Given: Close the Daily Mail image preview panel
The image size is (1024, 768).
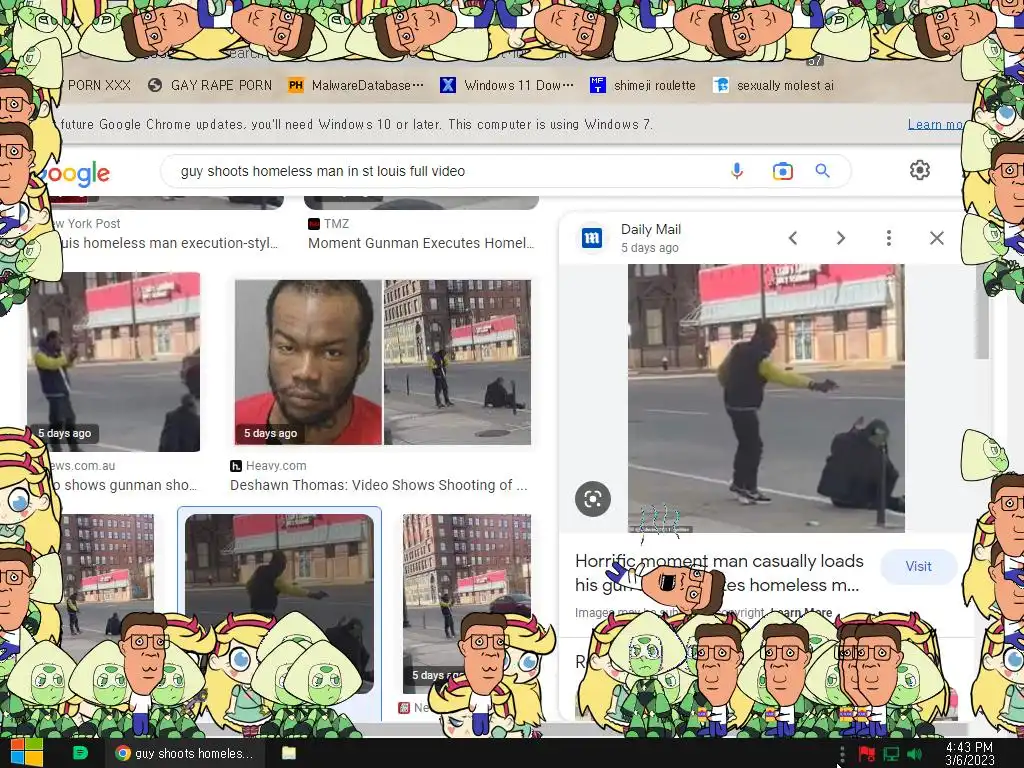Looking at the screenshot, I should click(936, 238).
